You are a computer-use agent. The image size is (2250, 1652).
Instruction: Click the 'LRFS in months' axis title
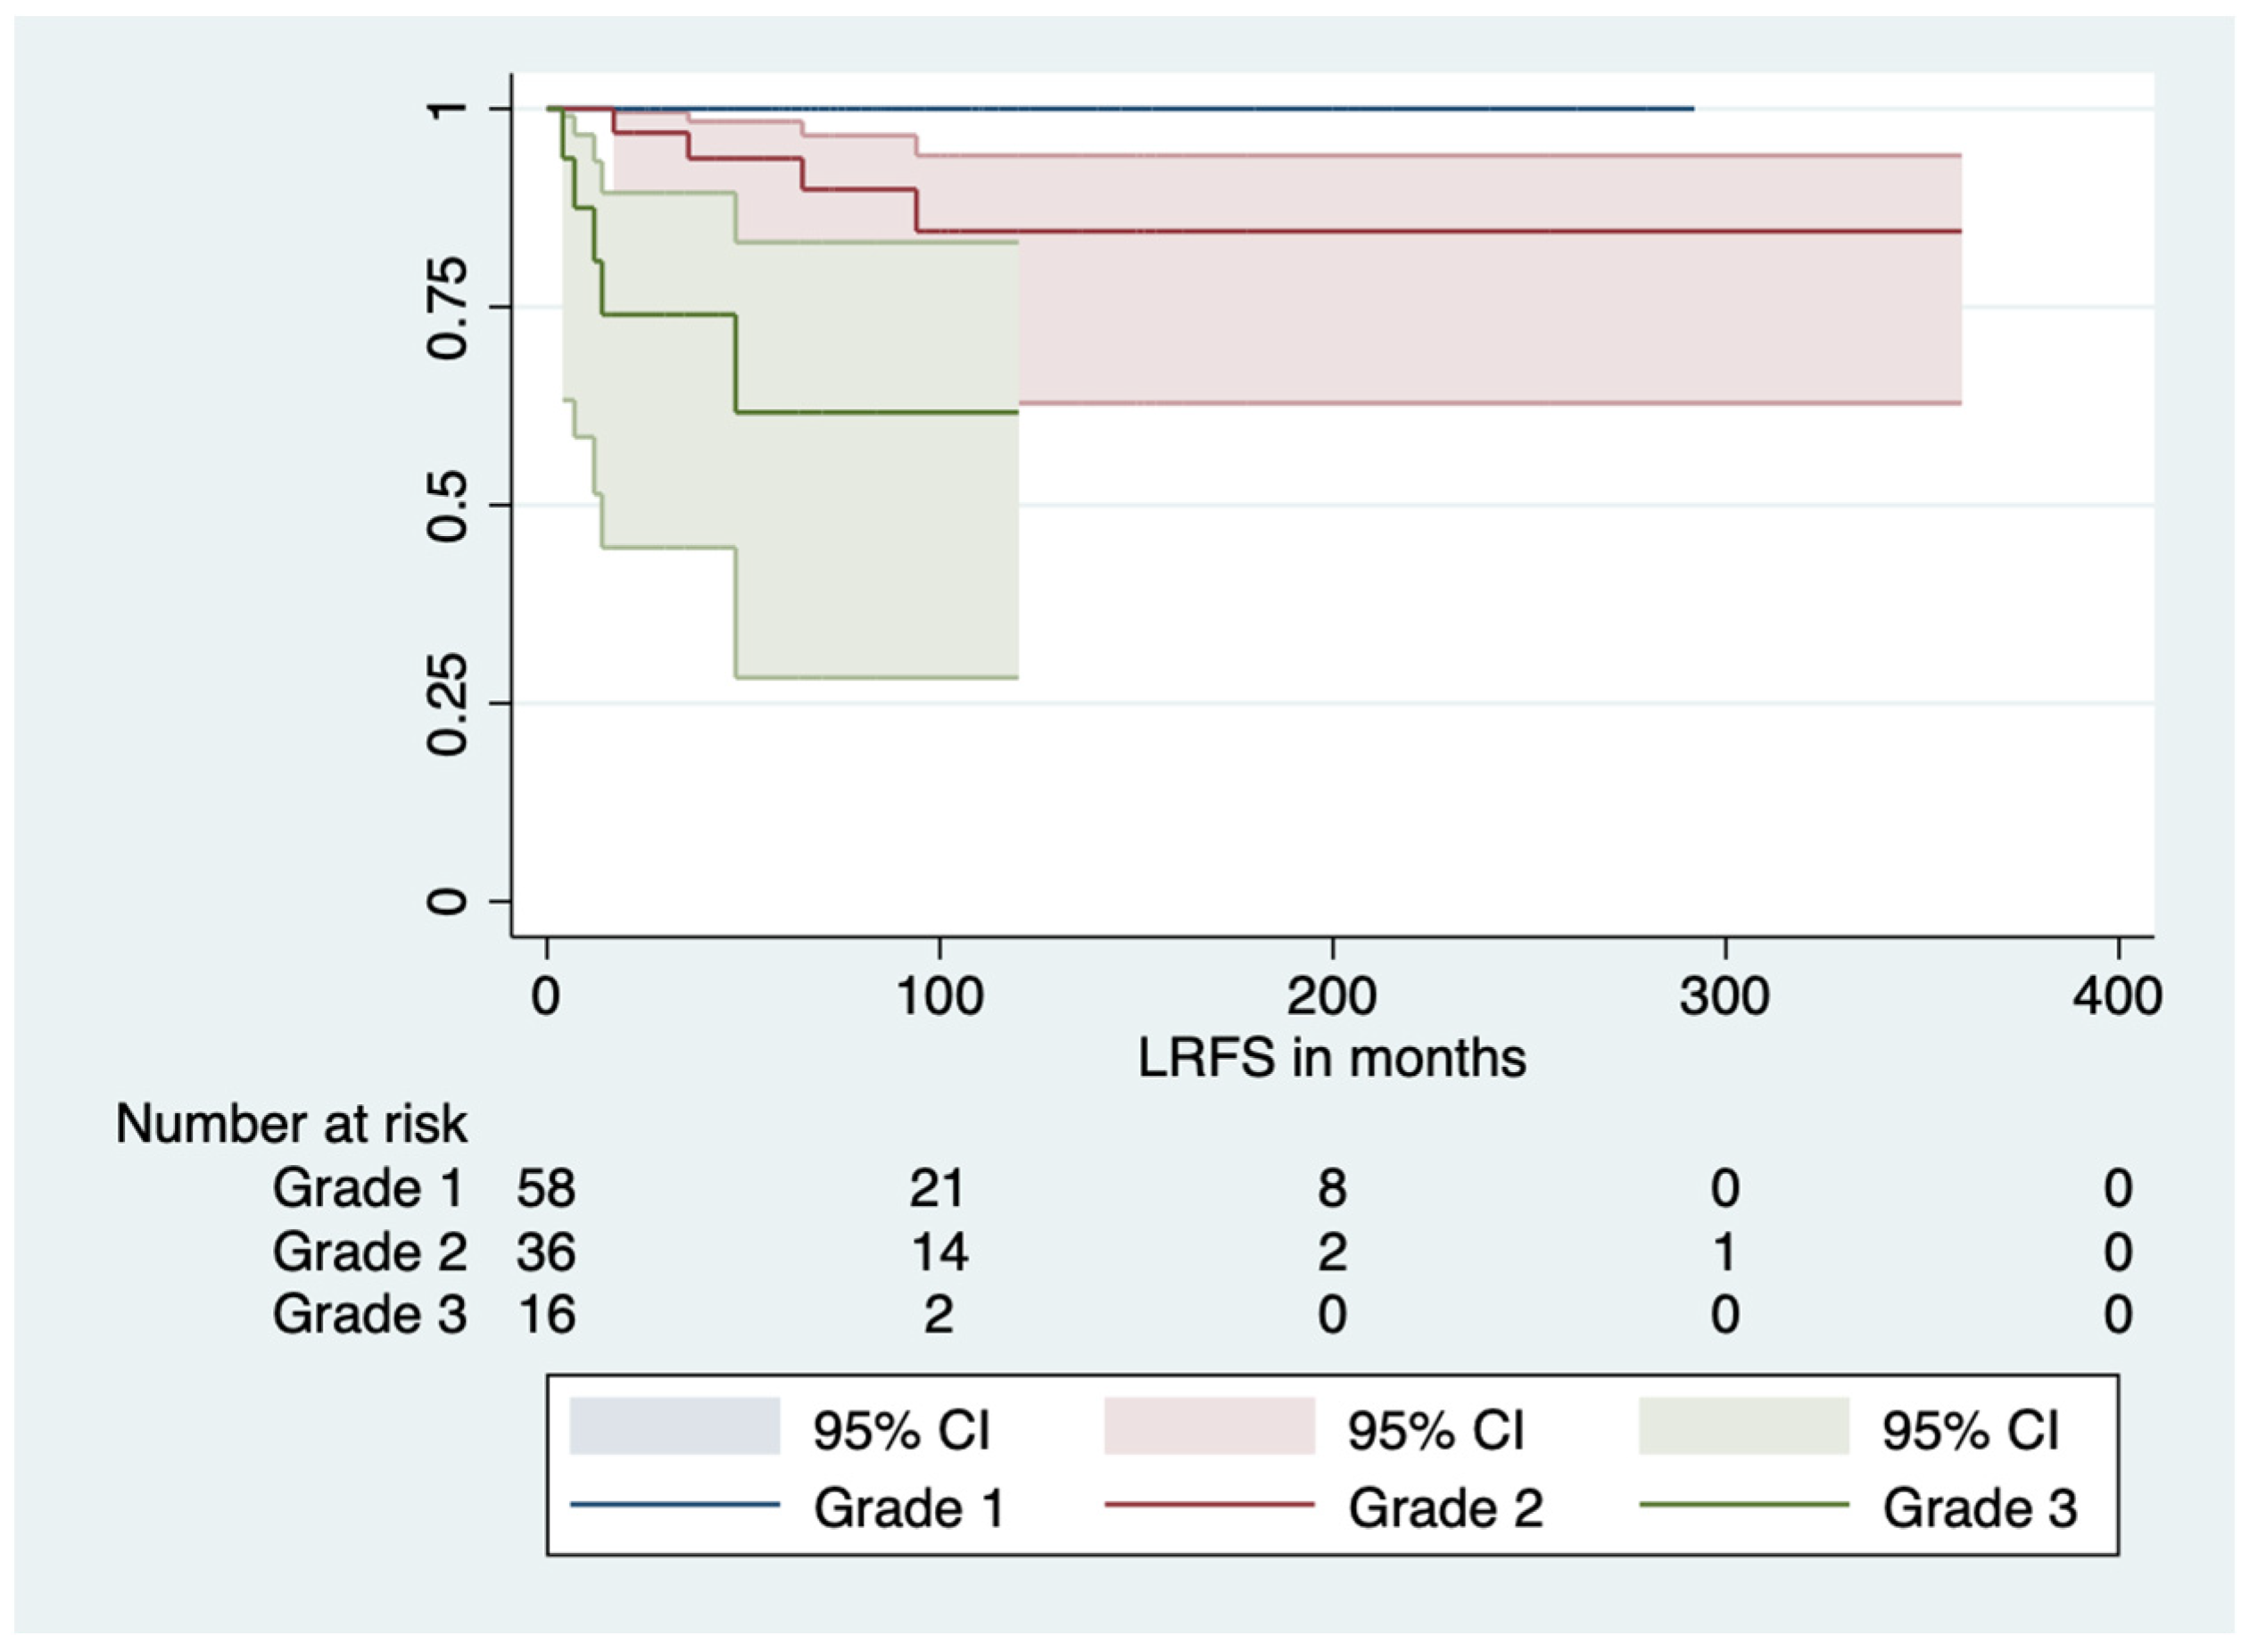click(1331, 1058)
